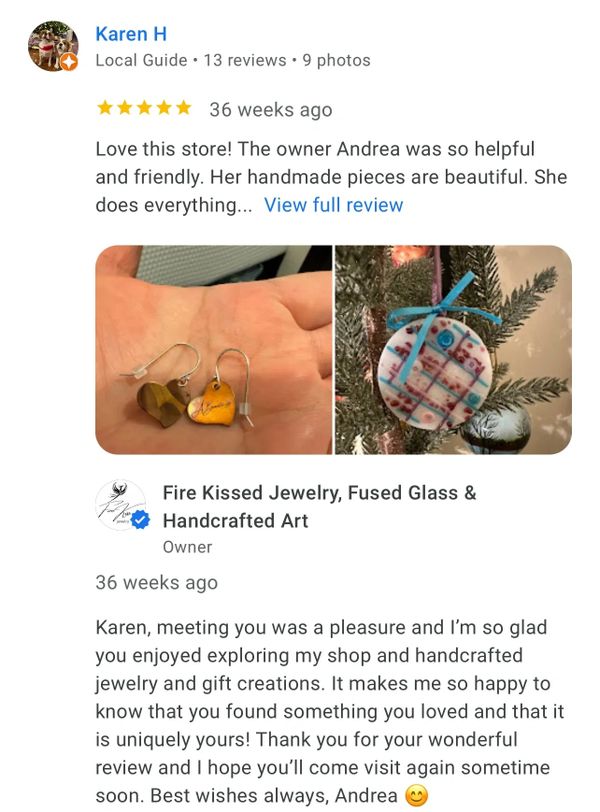Click the smiling emoji after Andrea
This screenshot has height=812, width=600.
click(x=416, y=795)
